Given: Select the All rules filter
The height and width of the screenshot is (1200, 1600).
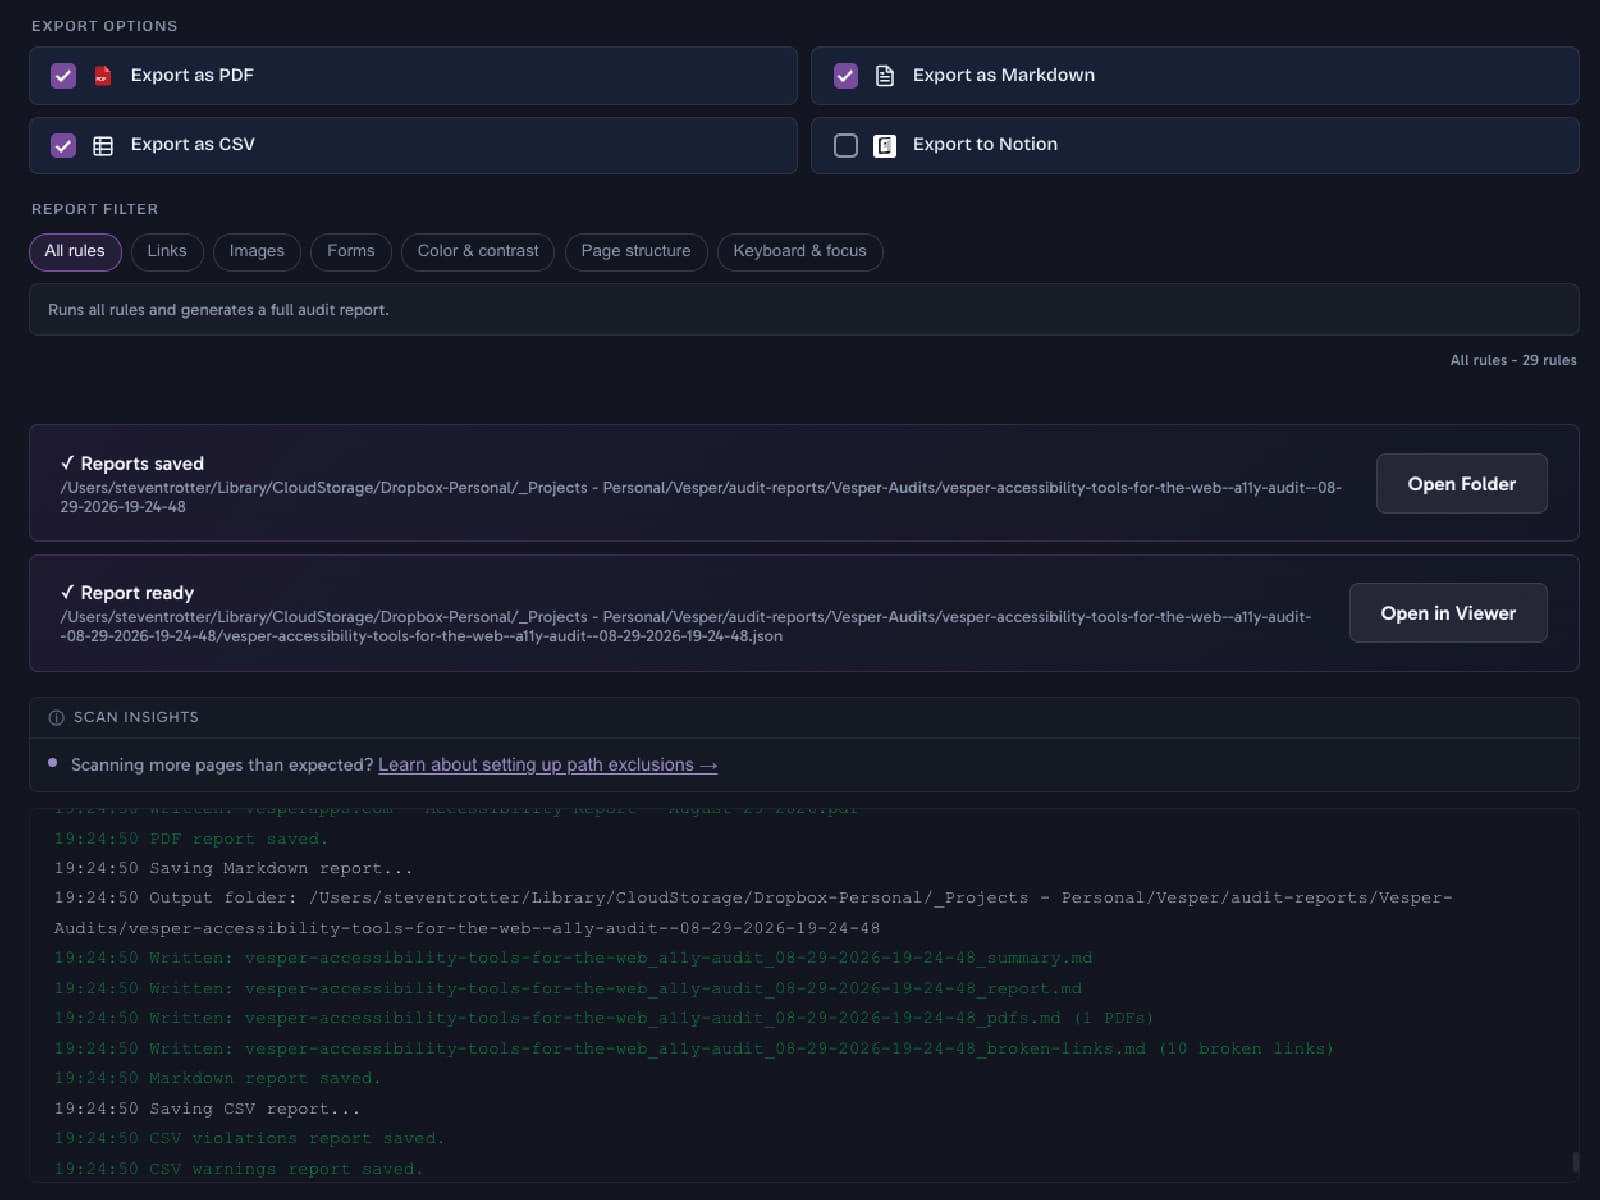Looking at the screenshot, I should [x=75, y=252].
